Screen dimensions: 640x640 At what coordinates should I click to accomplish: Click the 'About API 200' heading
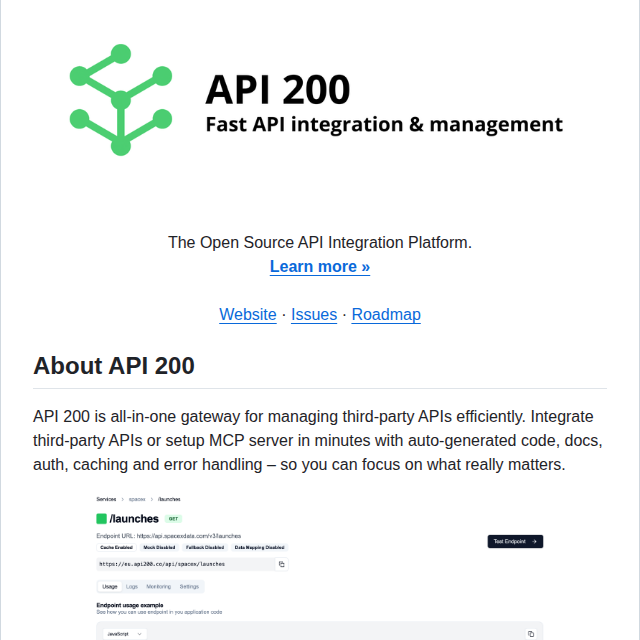[114, 365]
